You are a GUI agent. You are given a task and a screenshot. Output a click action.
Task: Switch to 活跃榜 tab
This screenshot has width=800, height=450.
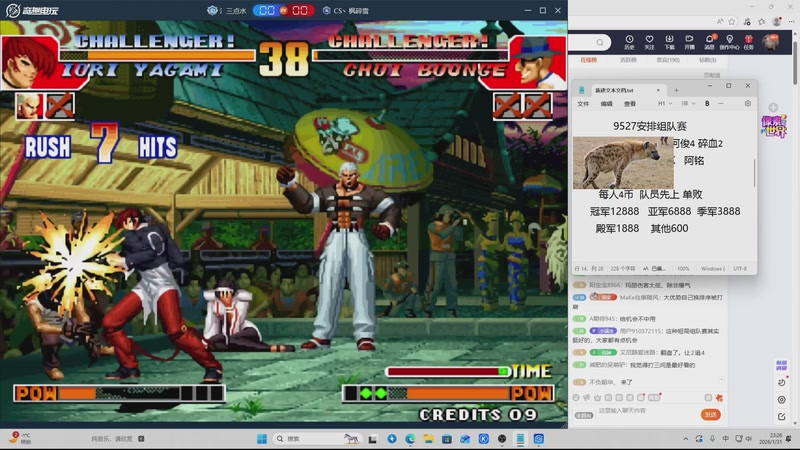pyautogui.click(x=628, y=60)
